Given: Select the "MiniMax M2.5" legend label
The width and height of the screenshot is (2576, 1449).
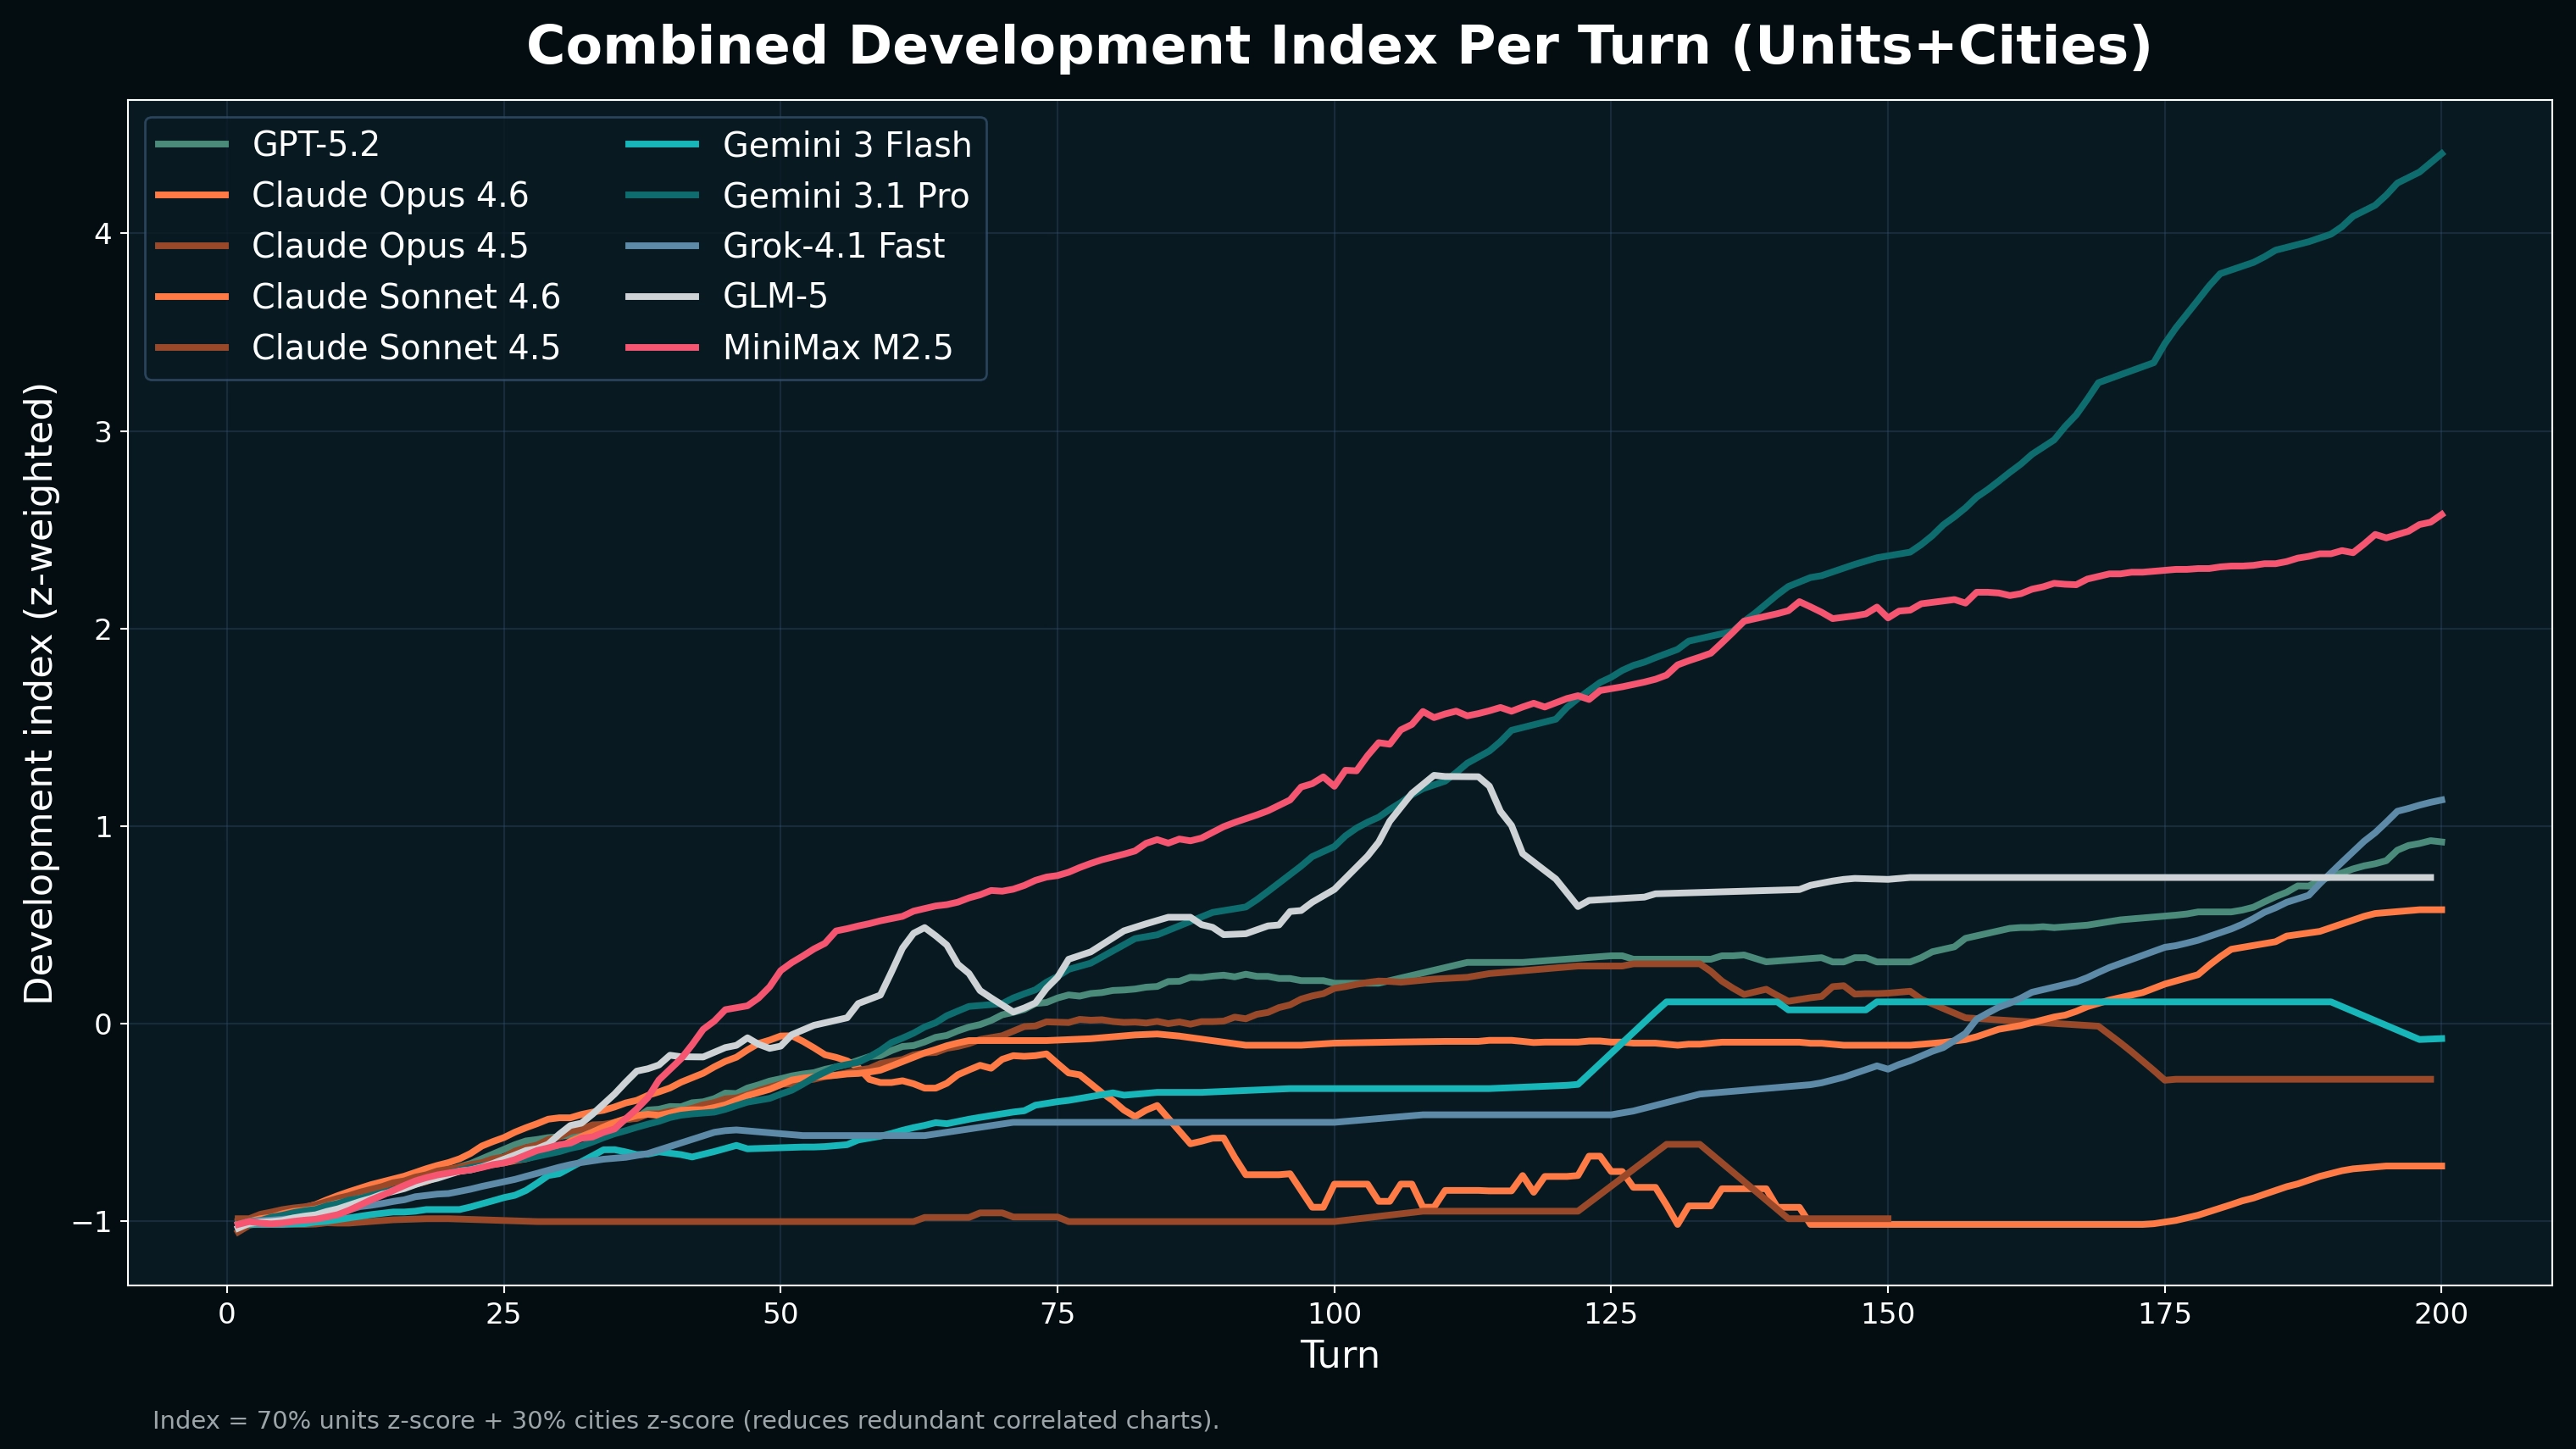Looking at the screenshot, I should (x=838, y=348).
